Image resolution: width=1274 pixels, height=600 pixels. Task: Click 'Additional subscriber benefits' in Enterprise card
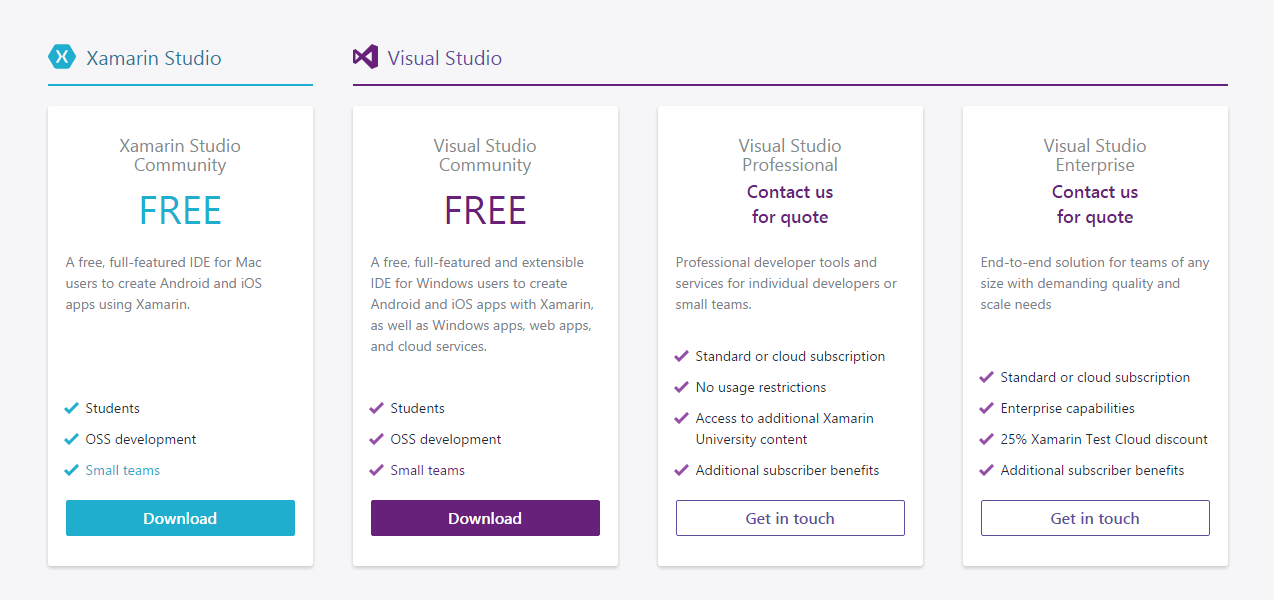[x=1093, y=470]
